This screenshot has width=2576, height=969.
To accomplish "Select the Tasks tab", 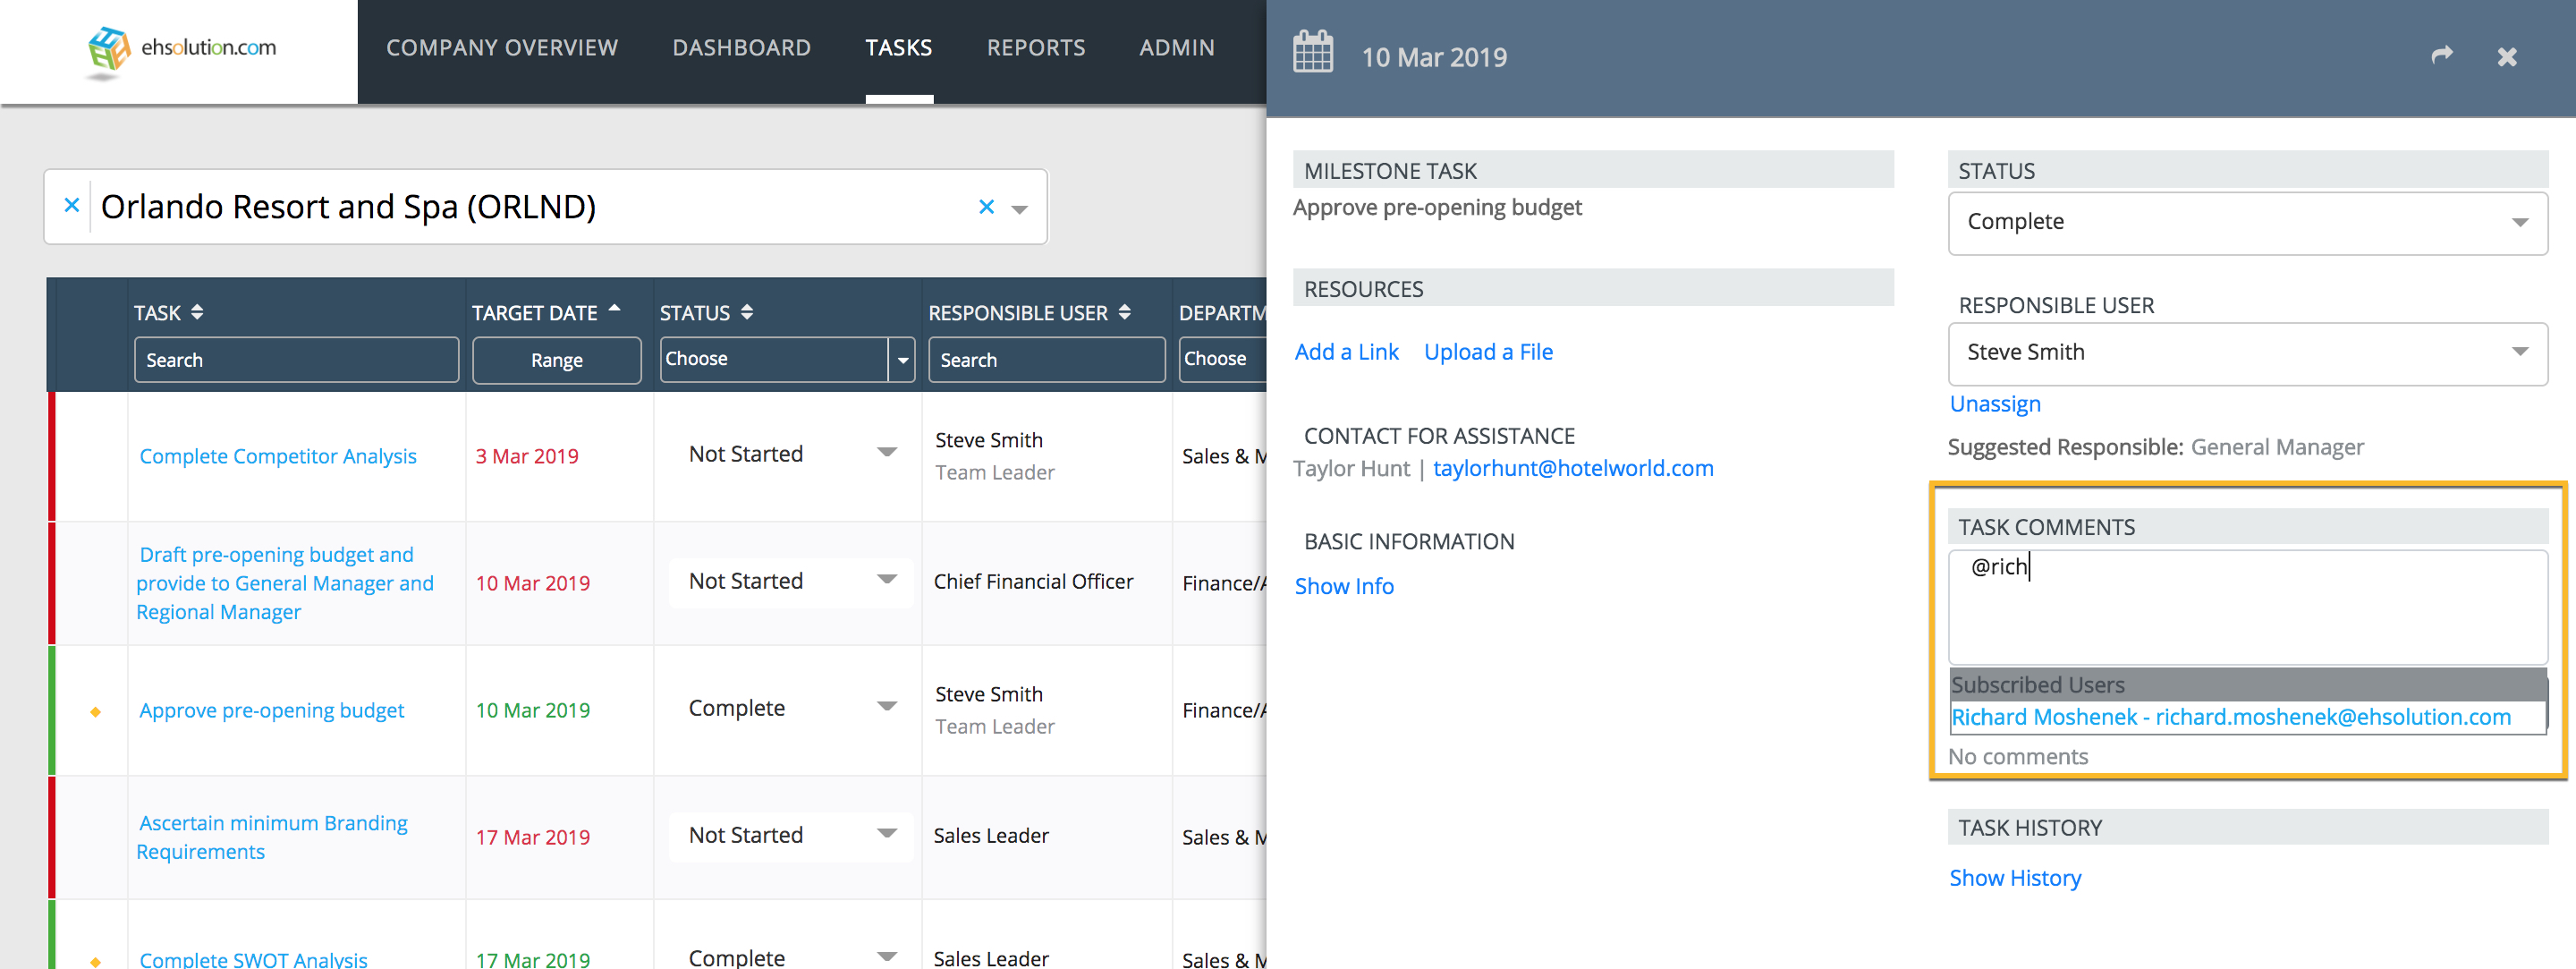I will (x=898, y=48).
